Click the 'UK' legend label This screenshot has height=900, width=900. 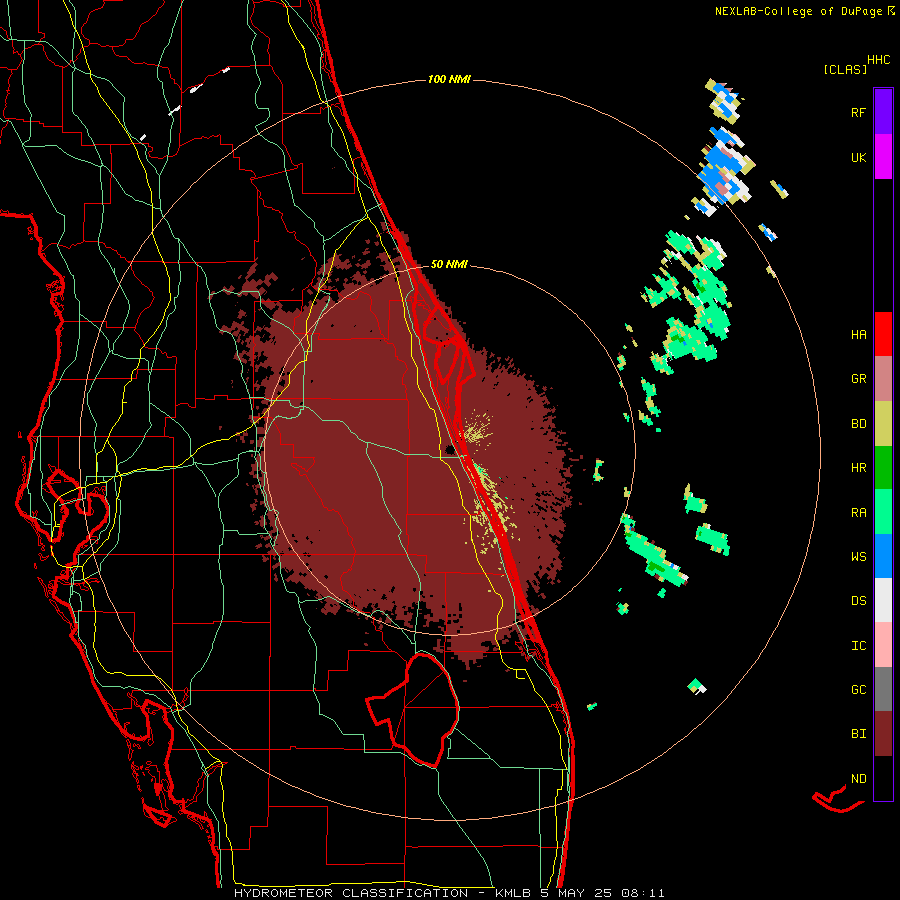(x=858, y=157)
